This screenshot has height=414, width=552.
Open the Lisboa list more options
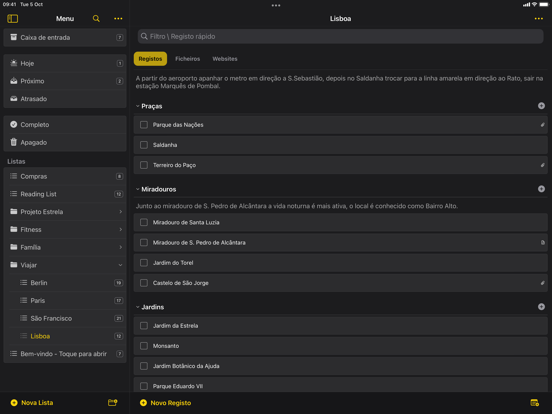coord(539,18)
